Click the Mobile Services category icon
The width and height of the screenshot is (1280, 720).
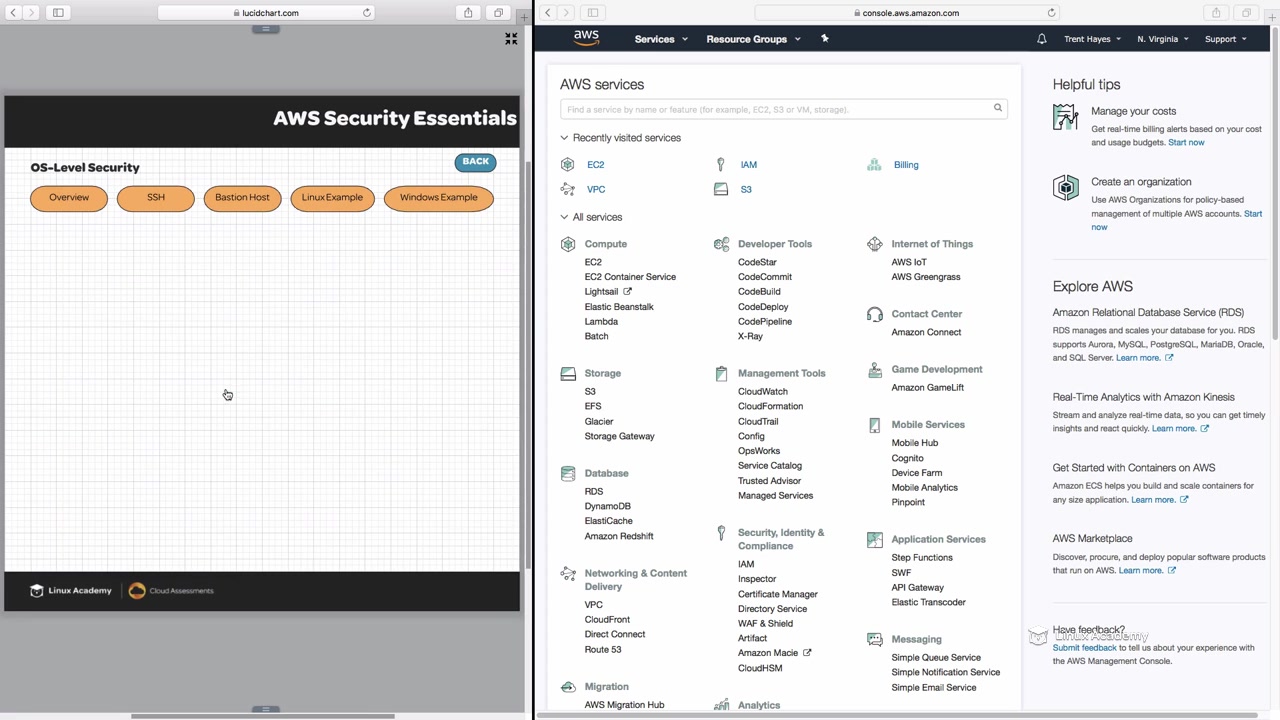875,425
